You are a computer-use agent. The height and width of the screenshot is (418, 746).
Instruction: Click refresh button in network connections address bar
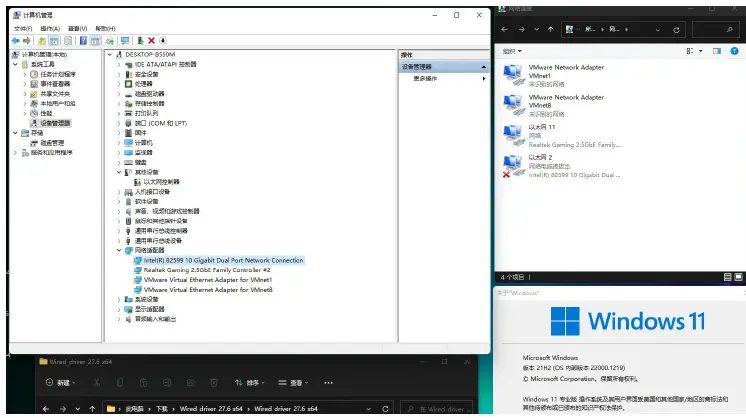(677, 30)
